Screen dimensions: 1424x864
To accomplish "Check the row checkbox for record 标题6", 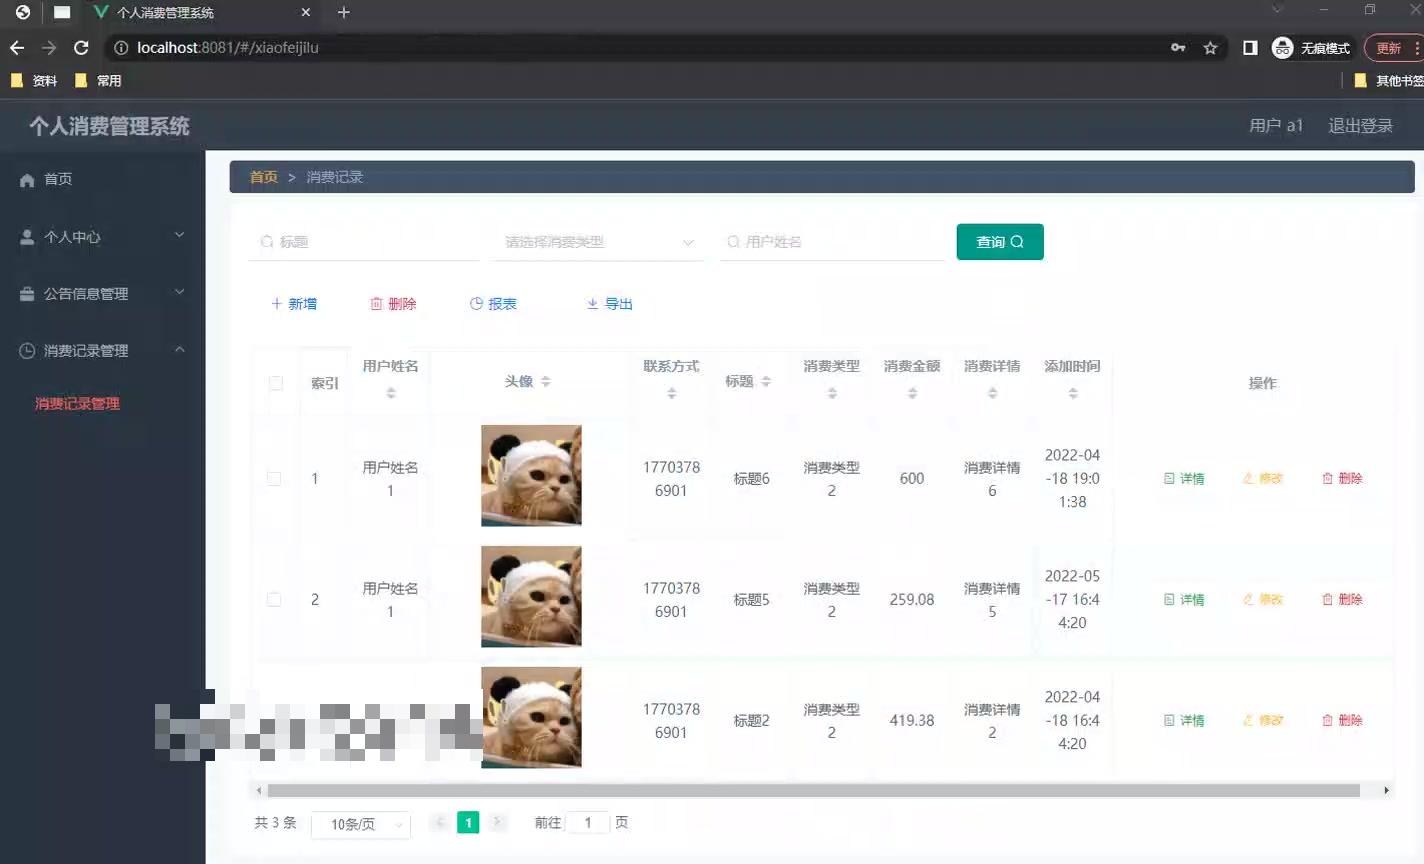I will pos(274,478).
